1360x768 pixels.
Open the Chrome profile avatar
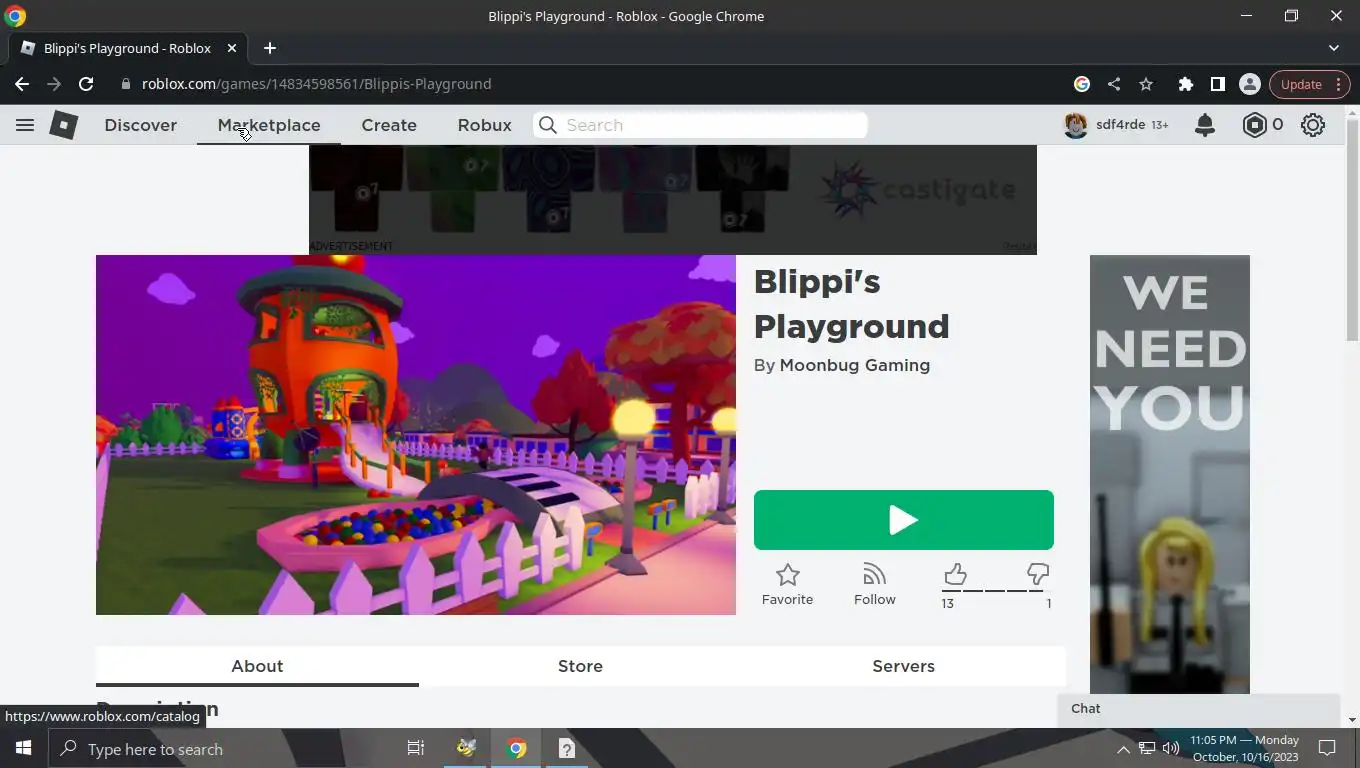1249,84
